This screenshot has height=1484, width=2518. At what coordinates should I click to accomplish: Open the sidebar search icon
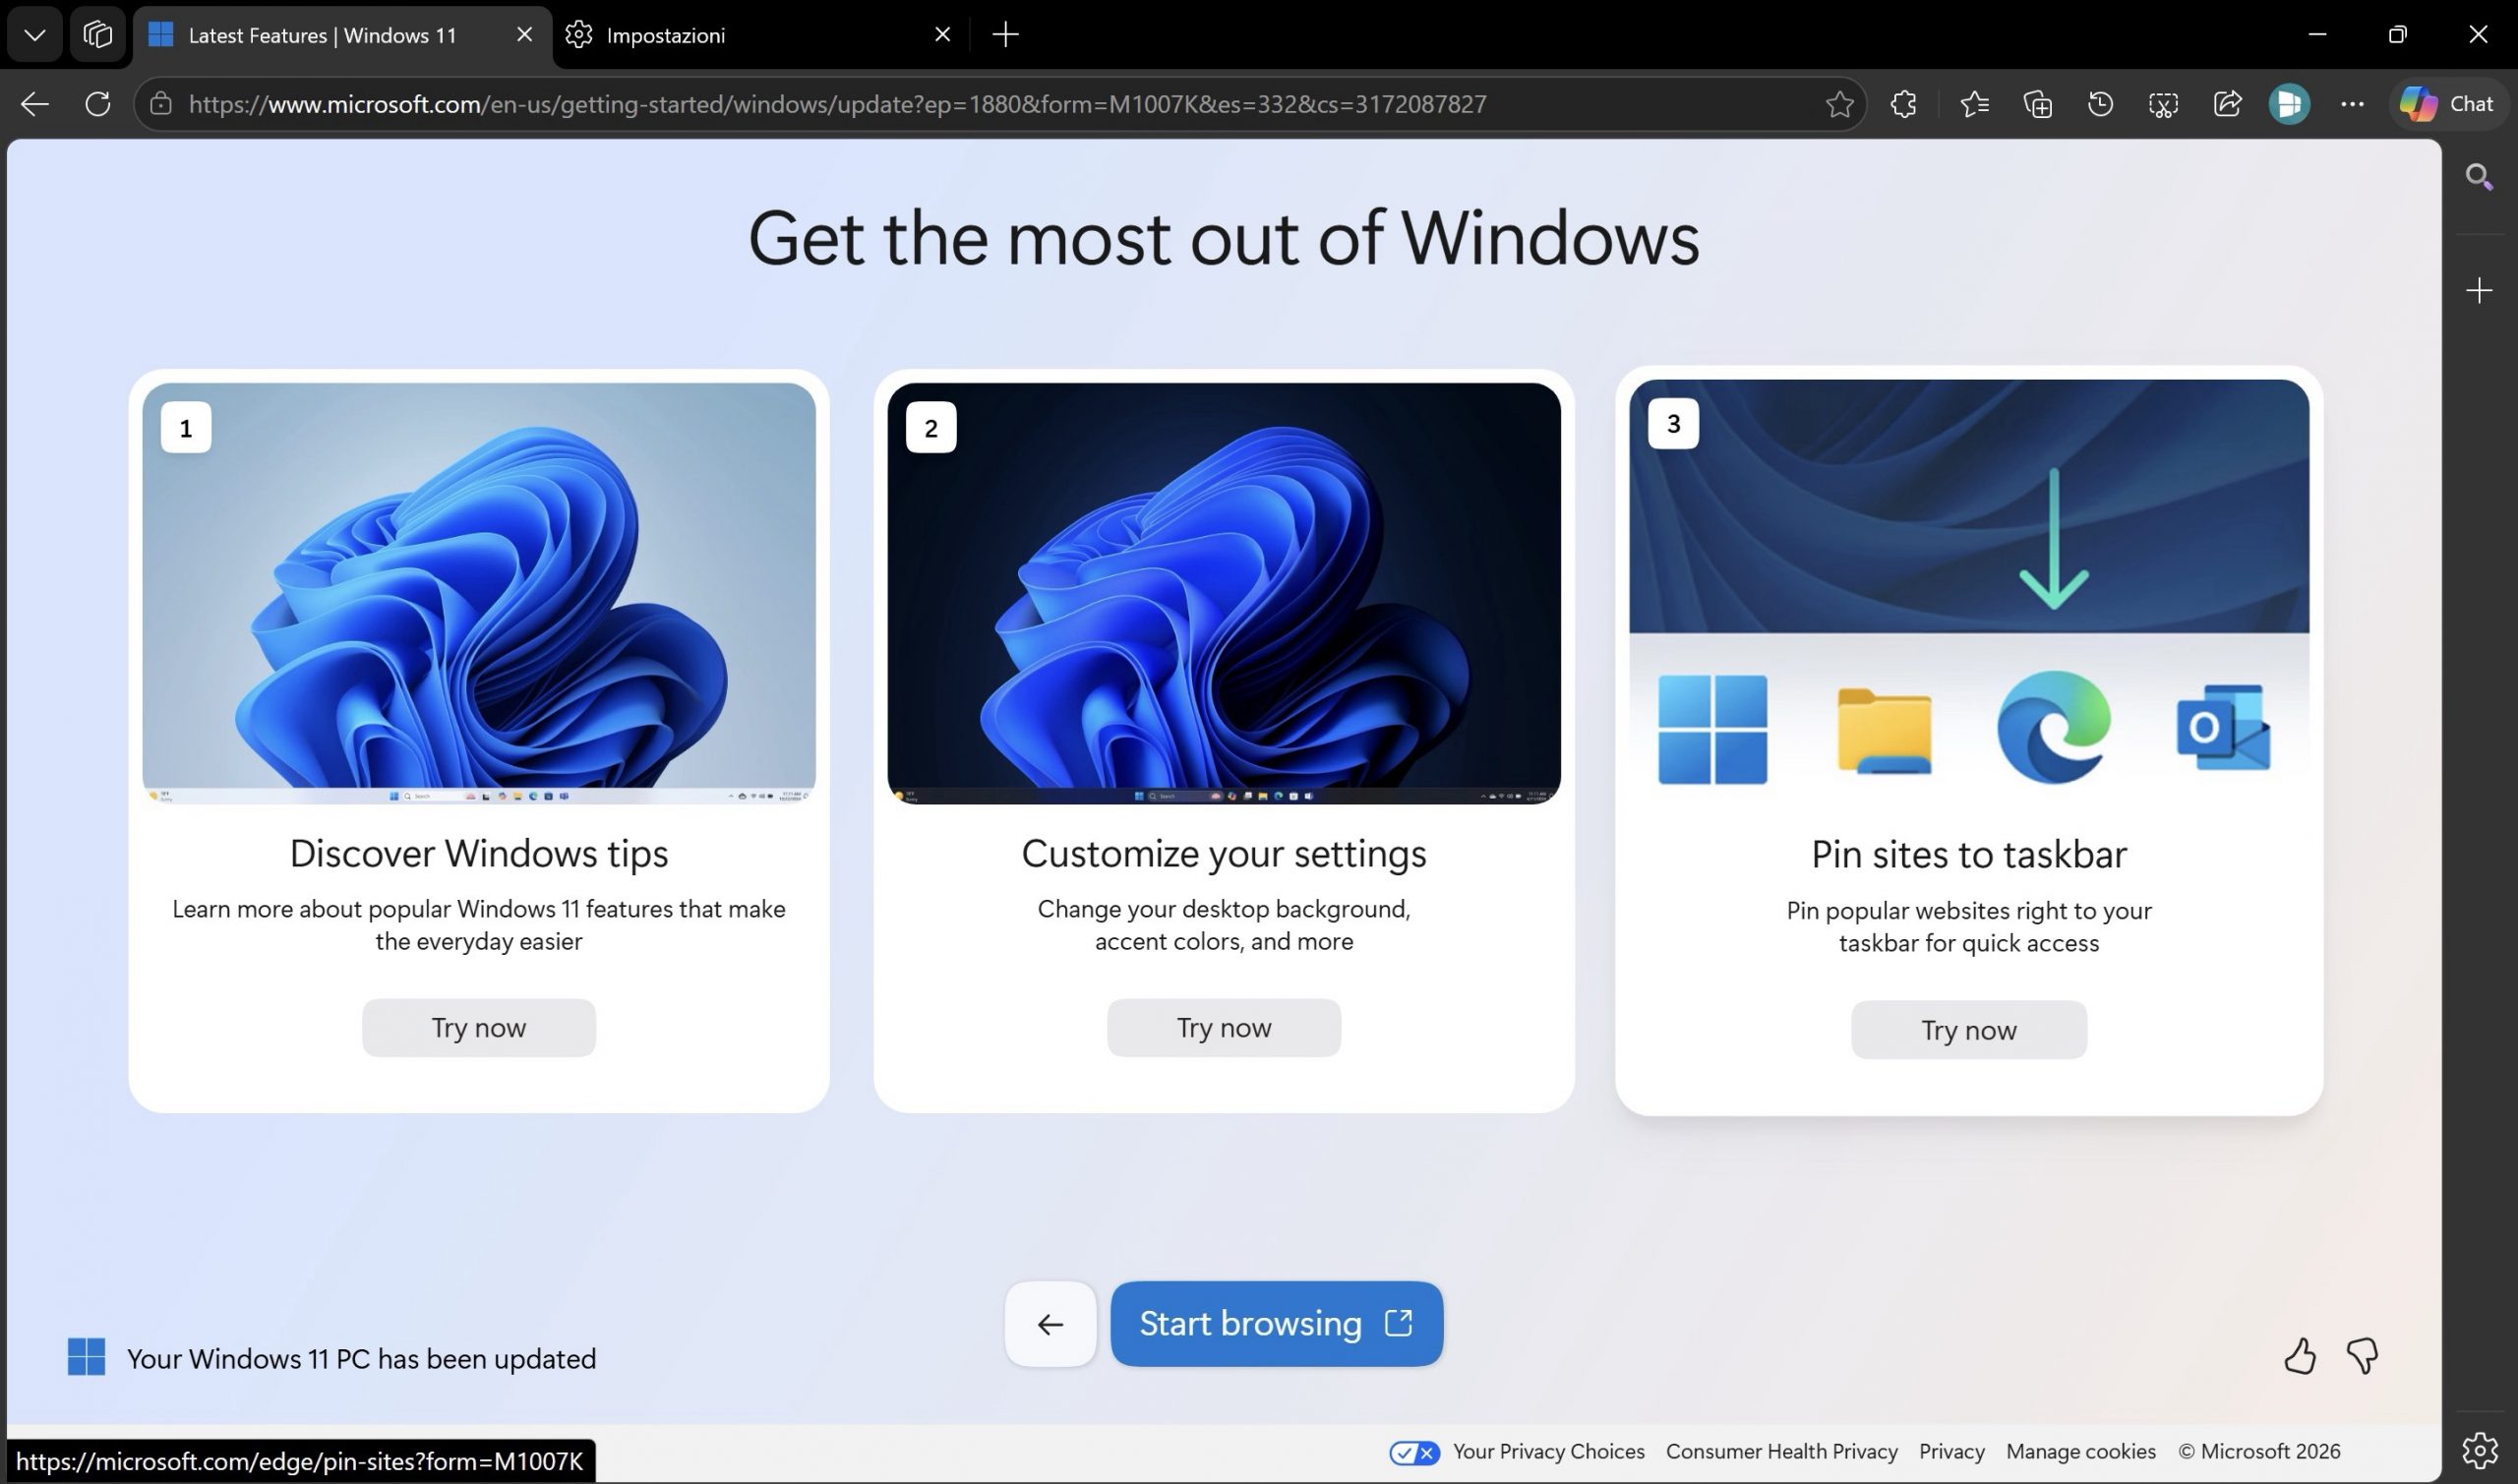(x=2479, y=177)
